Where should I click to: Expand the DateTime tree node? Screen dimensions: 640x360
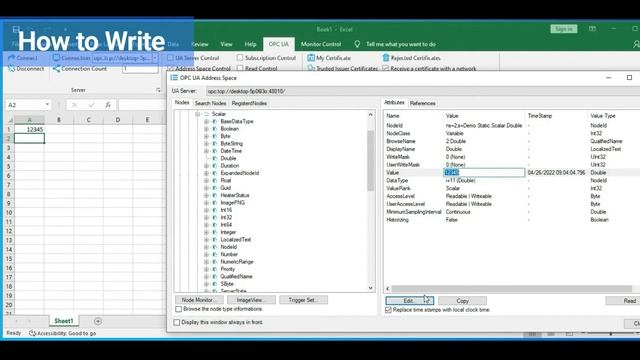(x=207, y=151)
